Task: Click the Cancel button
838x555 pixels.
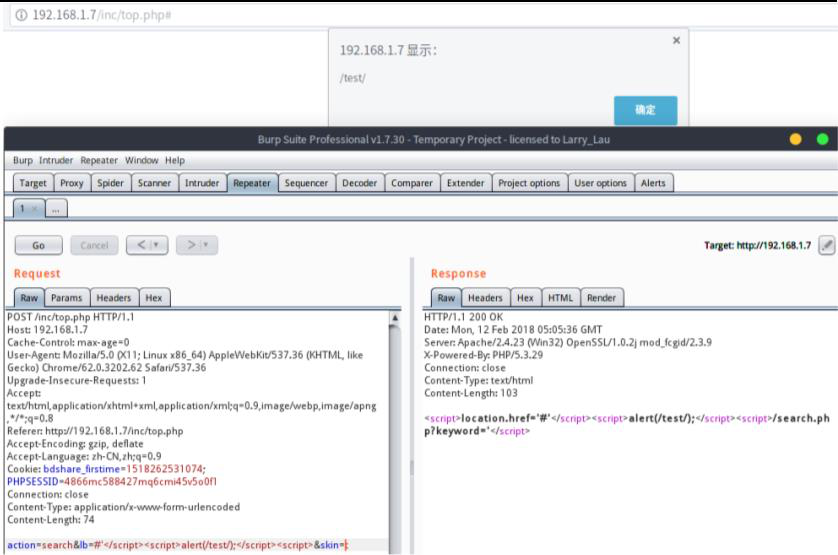Action: click(94, 245)
